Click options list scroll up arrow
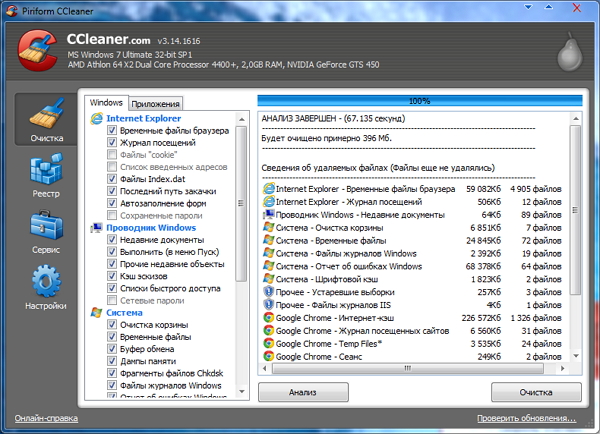Image resolution: width=600 pixels, height=434 pixels. tap(241, 119)
